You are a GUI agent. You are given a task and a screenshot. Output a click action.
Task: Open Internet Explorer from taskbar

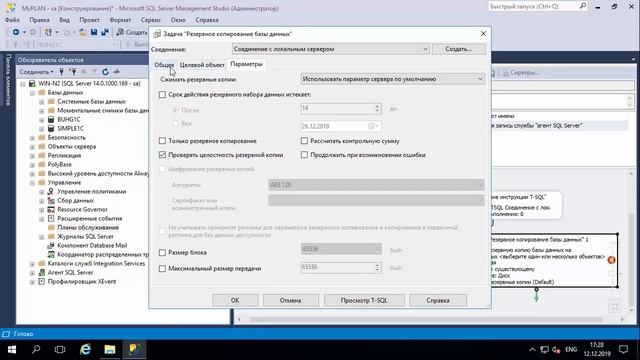coord(85,349)
